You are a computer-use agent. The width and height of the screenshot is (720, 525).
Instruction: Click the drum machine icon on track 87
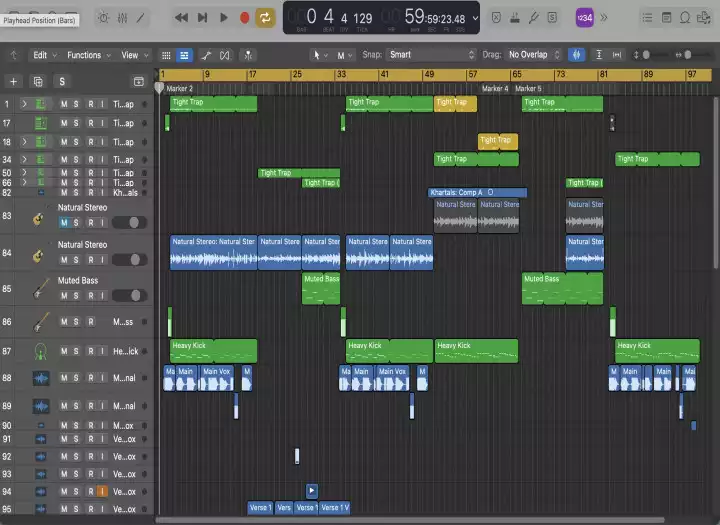pyautogui.click(x=40, y=351)
